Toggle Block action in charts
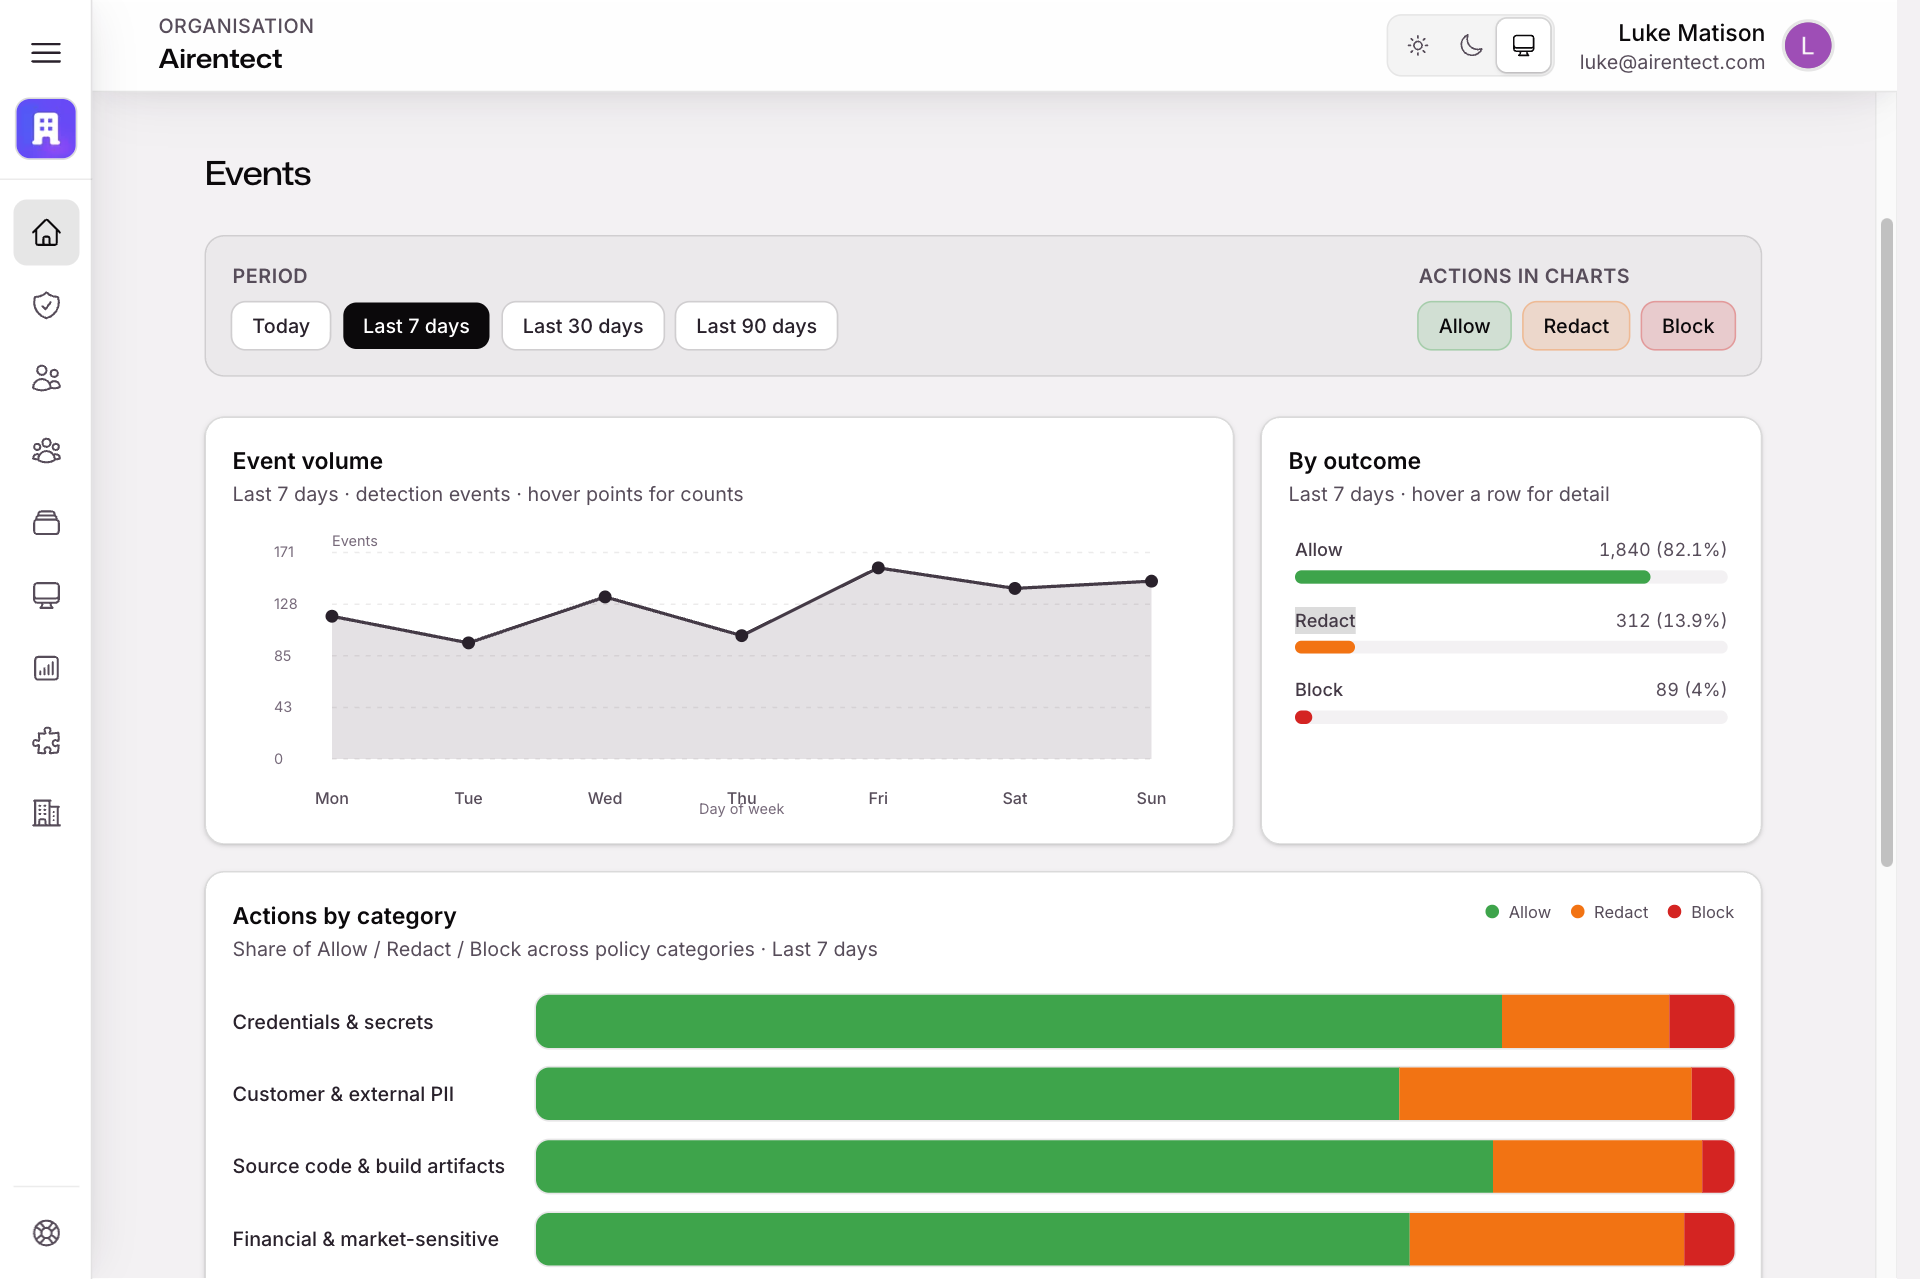The image size is (1920, 1279). (x=1687, y=326)
